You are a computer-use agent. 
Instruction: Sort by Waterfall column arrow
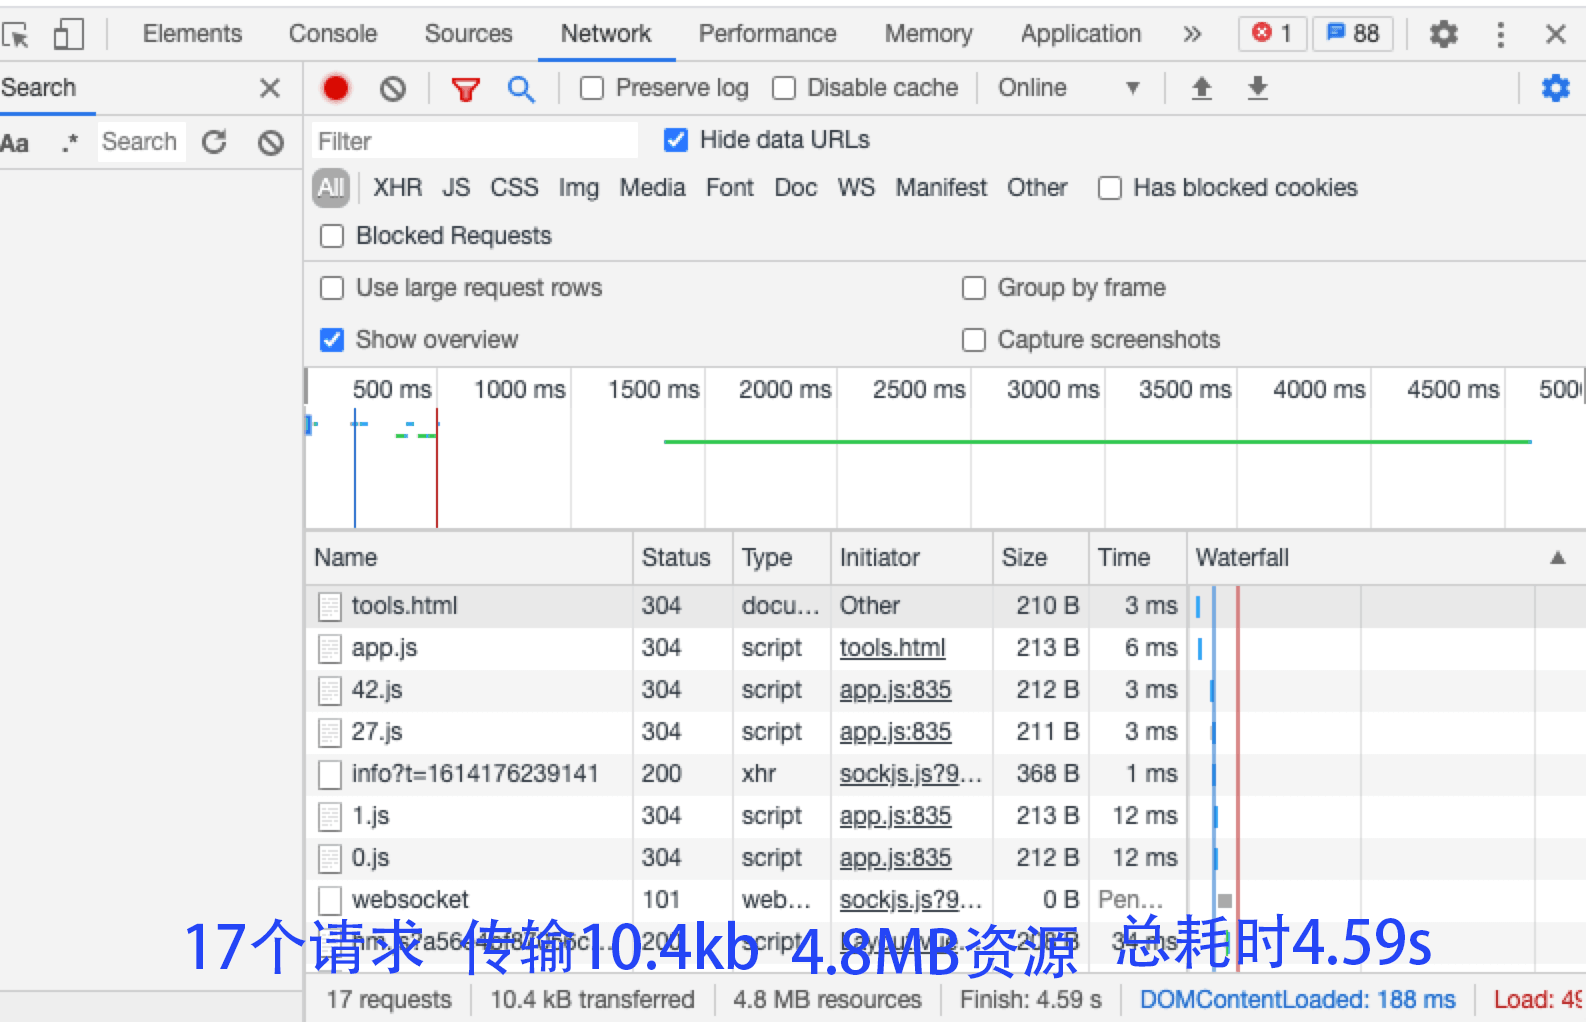click(1557, 558)
